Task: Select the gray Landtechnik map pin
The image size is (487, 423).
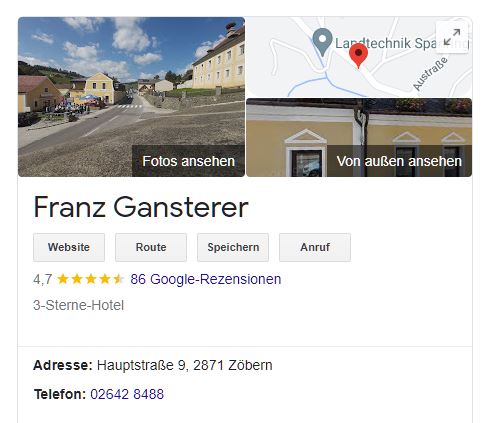Action: pos(322,42)
